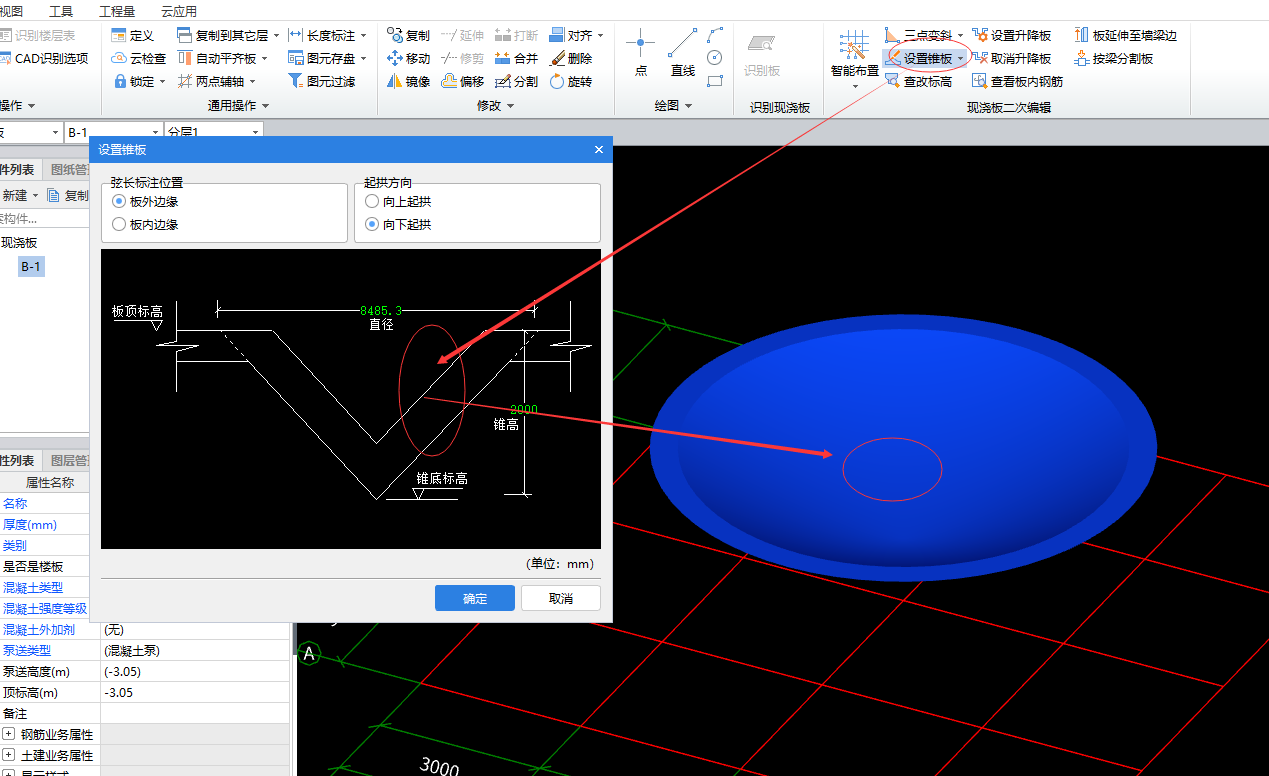Click 设置锥板 set cone slab tool

point(918,58)
